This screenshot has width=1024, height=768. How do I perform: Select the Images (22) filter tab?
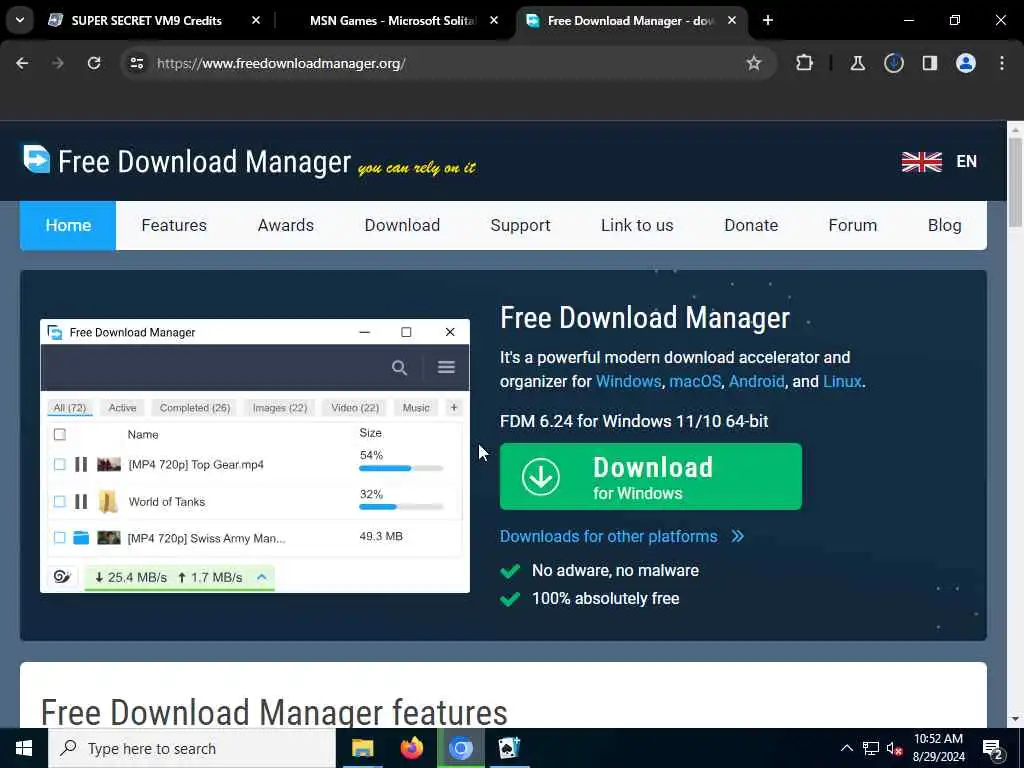280,408
